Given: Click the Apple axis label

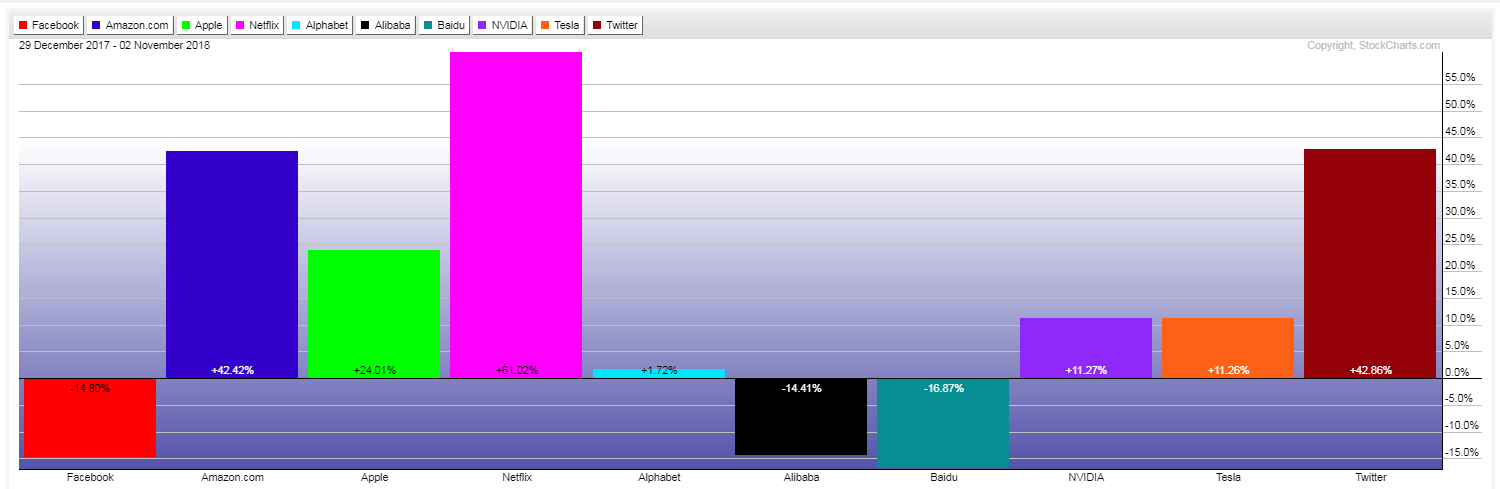Looking at the screenshot, I should point(374,477).
